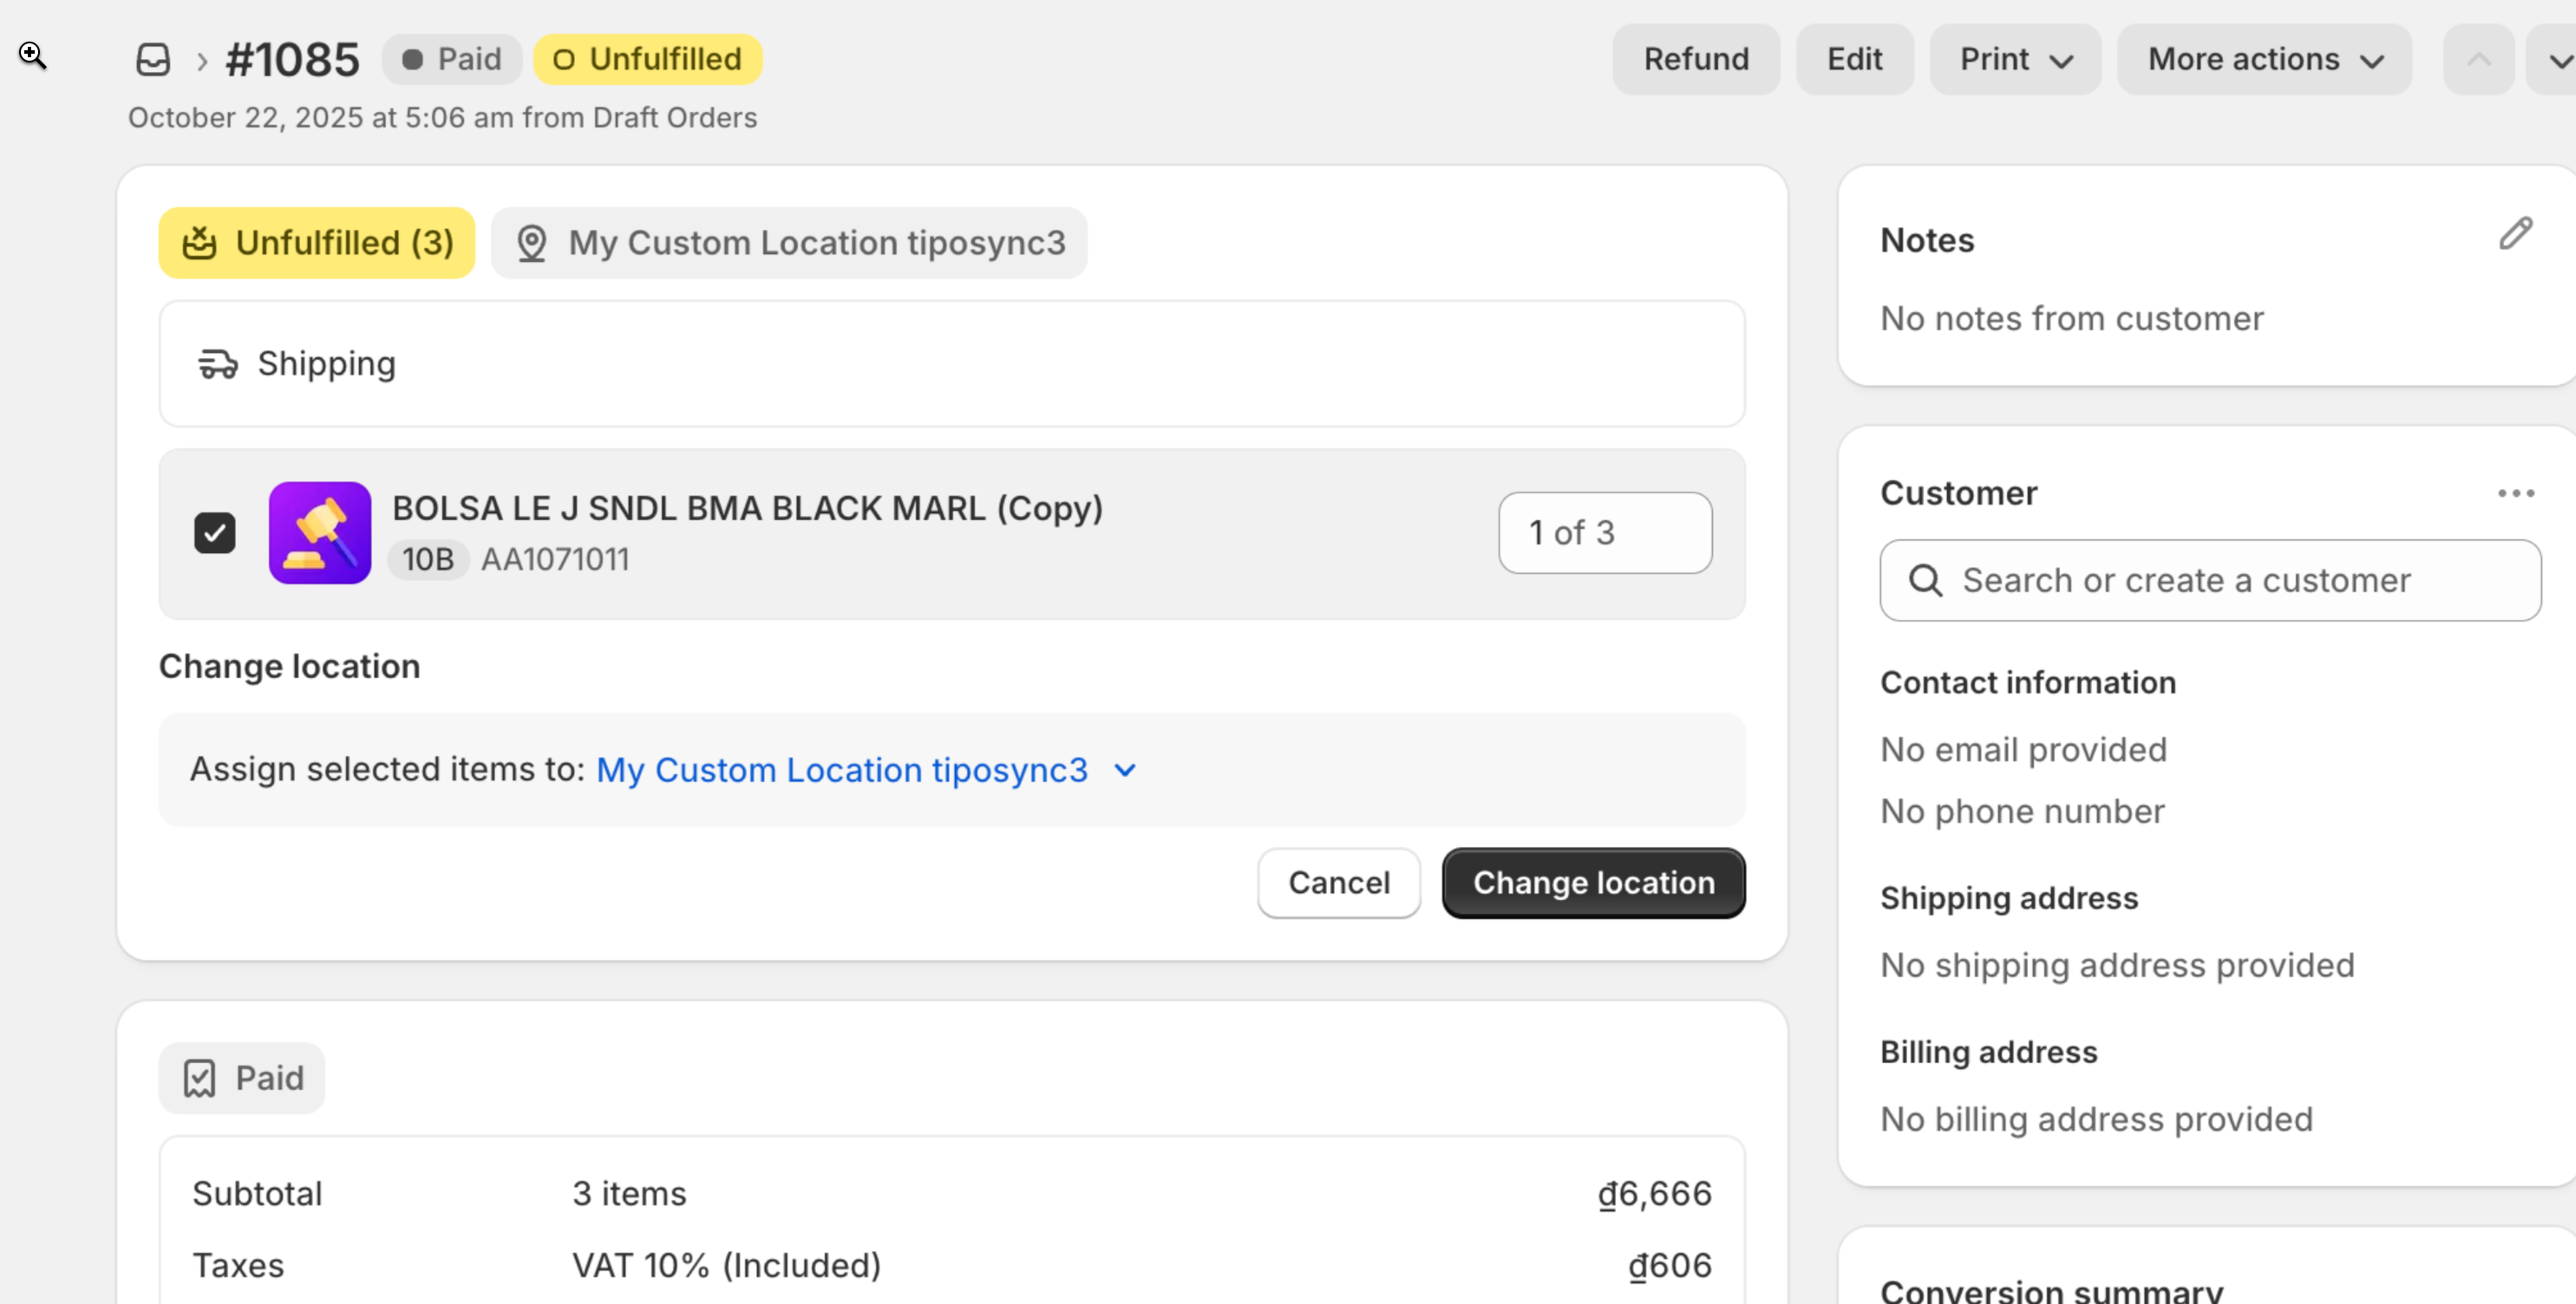
Task: Click the Paid receipt icon
Action: 200,1078
